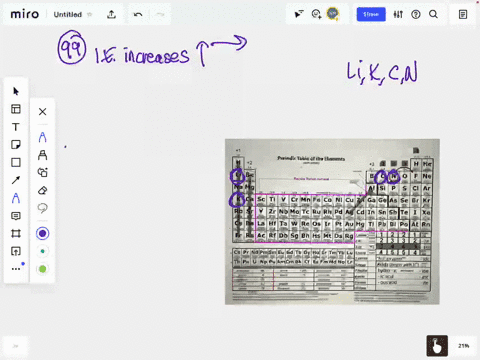
Task: Choose the Smart drawing tool
Action: (42, 172)
